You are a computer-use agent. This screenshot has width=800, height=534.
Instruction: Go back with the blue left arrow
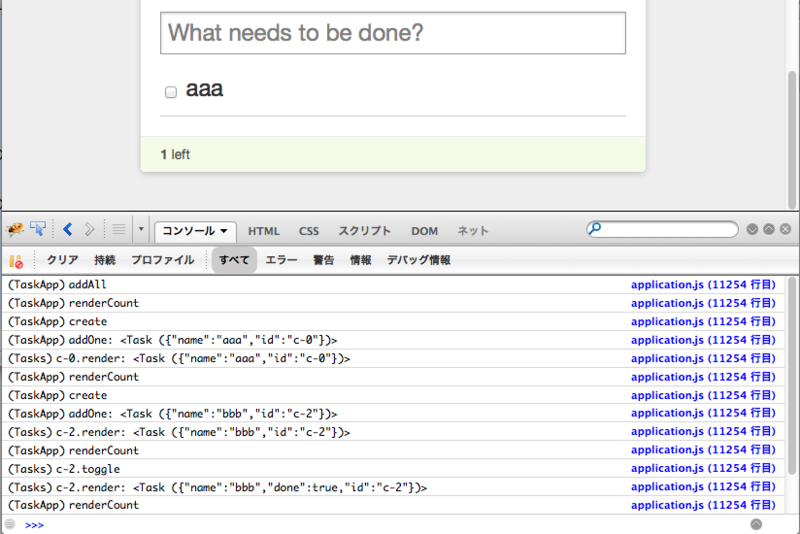(67, 230)
